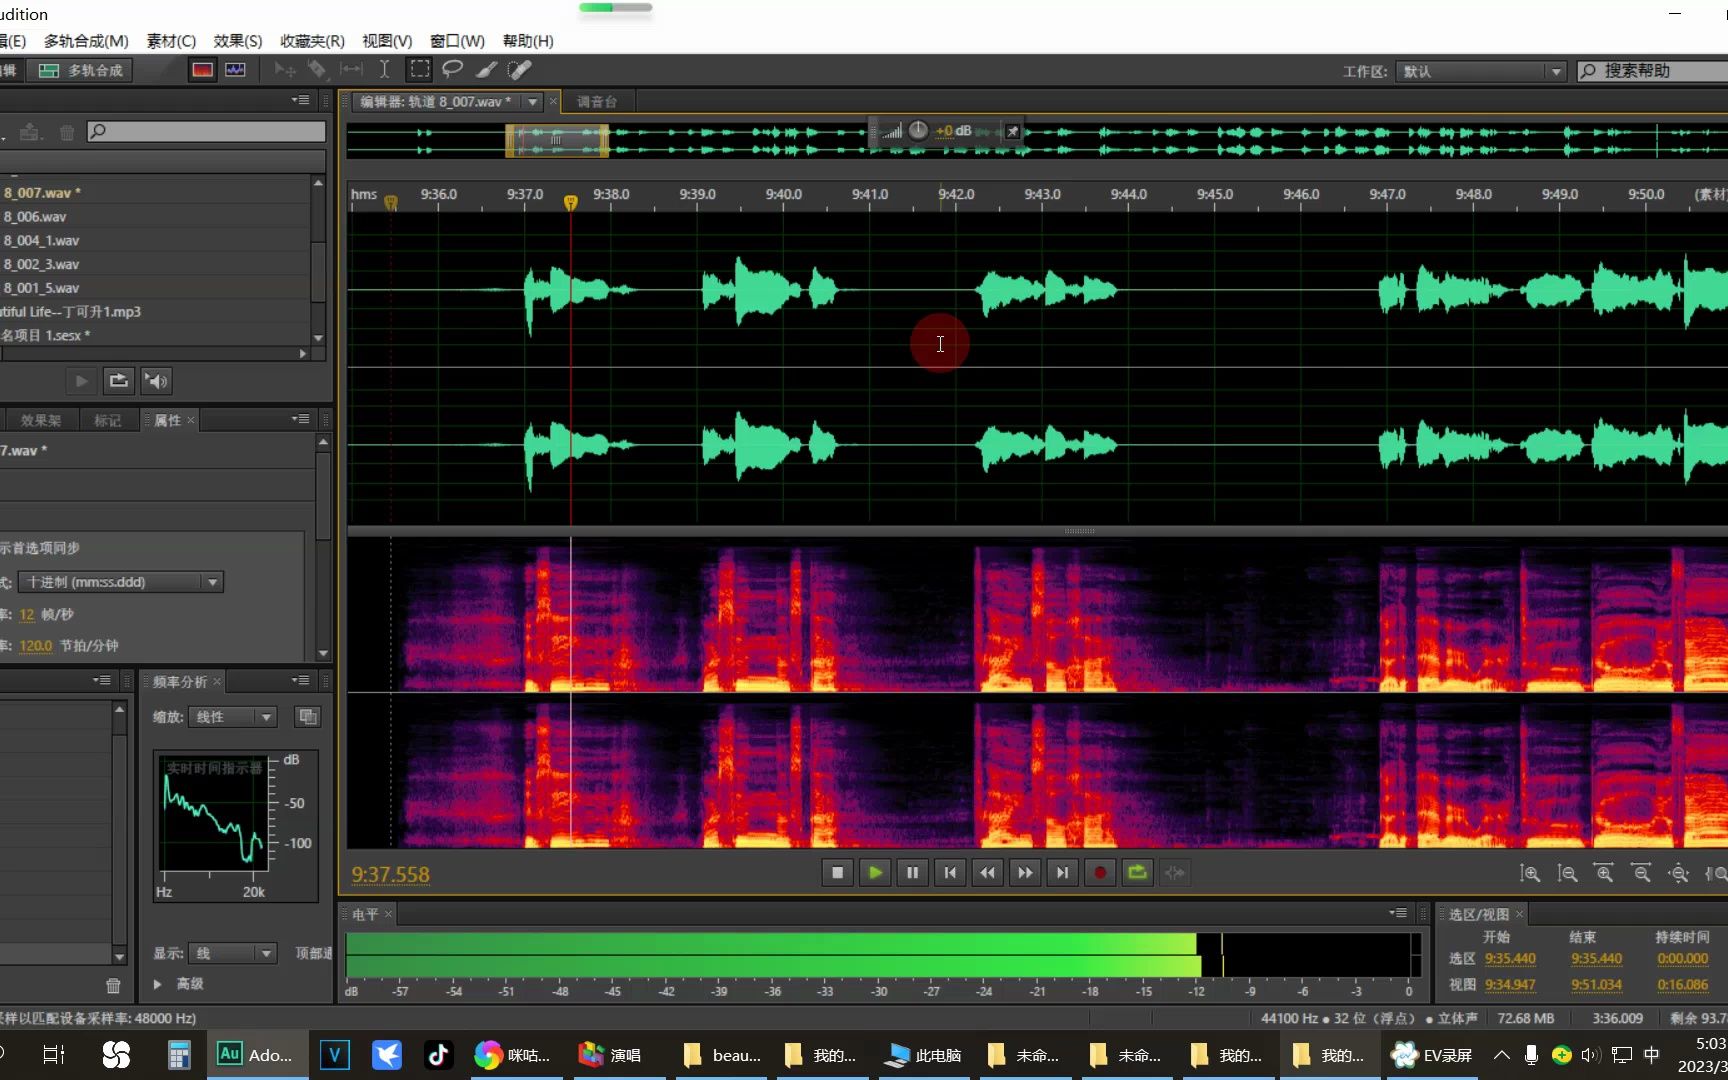Switch to the Mixer tab
Screen dimensions: 1728x1080
tap(597, 101)
